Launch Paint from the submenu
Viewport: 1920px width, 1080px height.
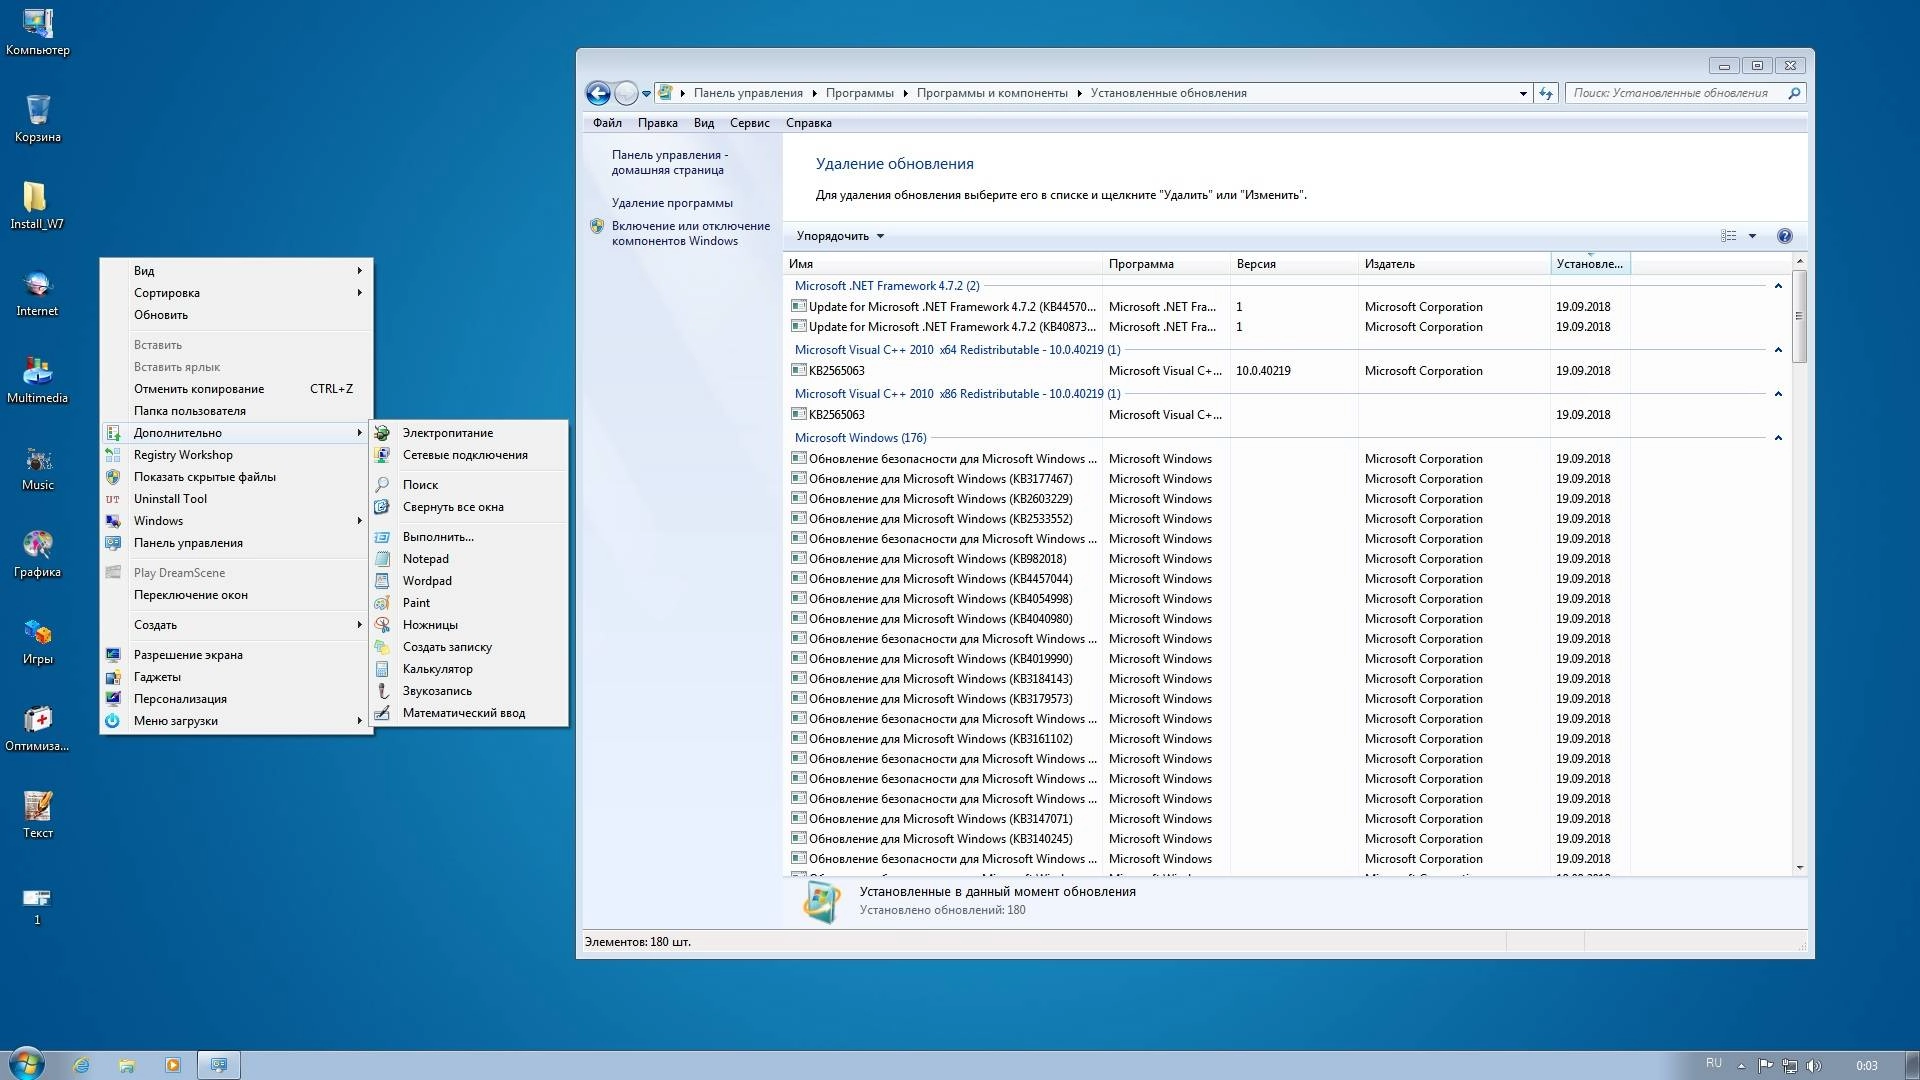click(x=469, y=603)
